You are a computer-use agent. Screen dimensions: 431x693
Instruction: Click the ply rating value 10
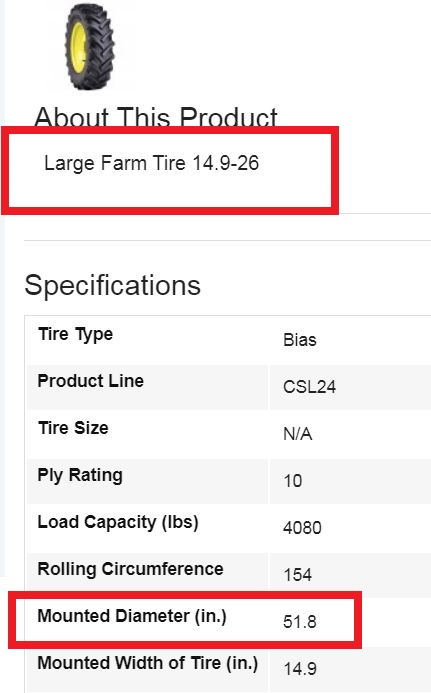[x=293, y=481]
